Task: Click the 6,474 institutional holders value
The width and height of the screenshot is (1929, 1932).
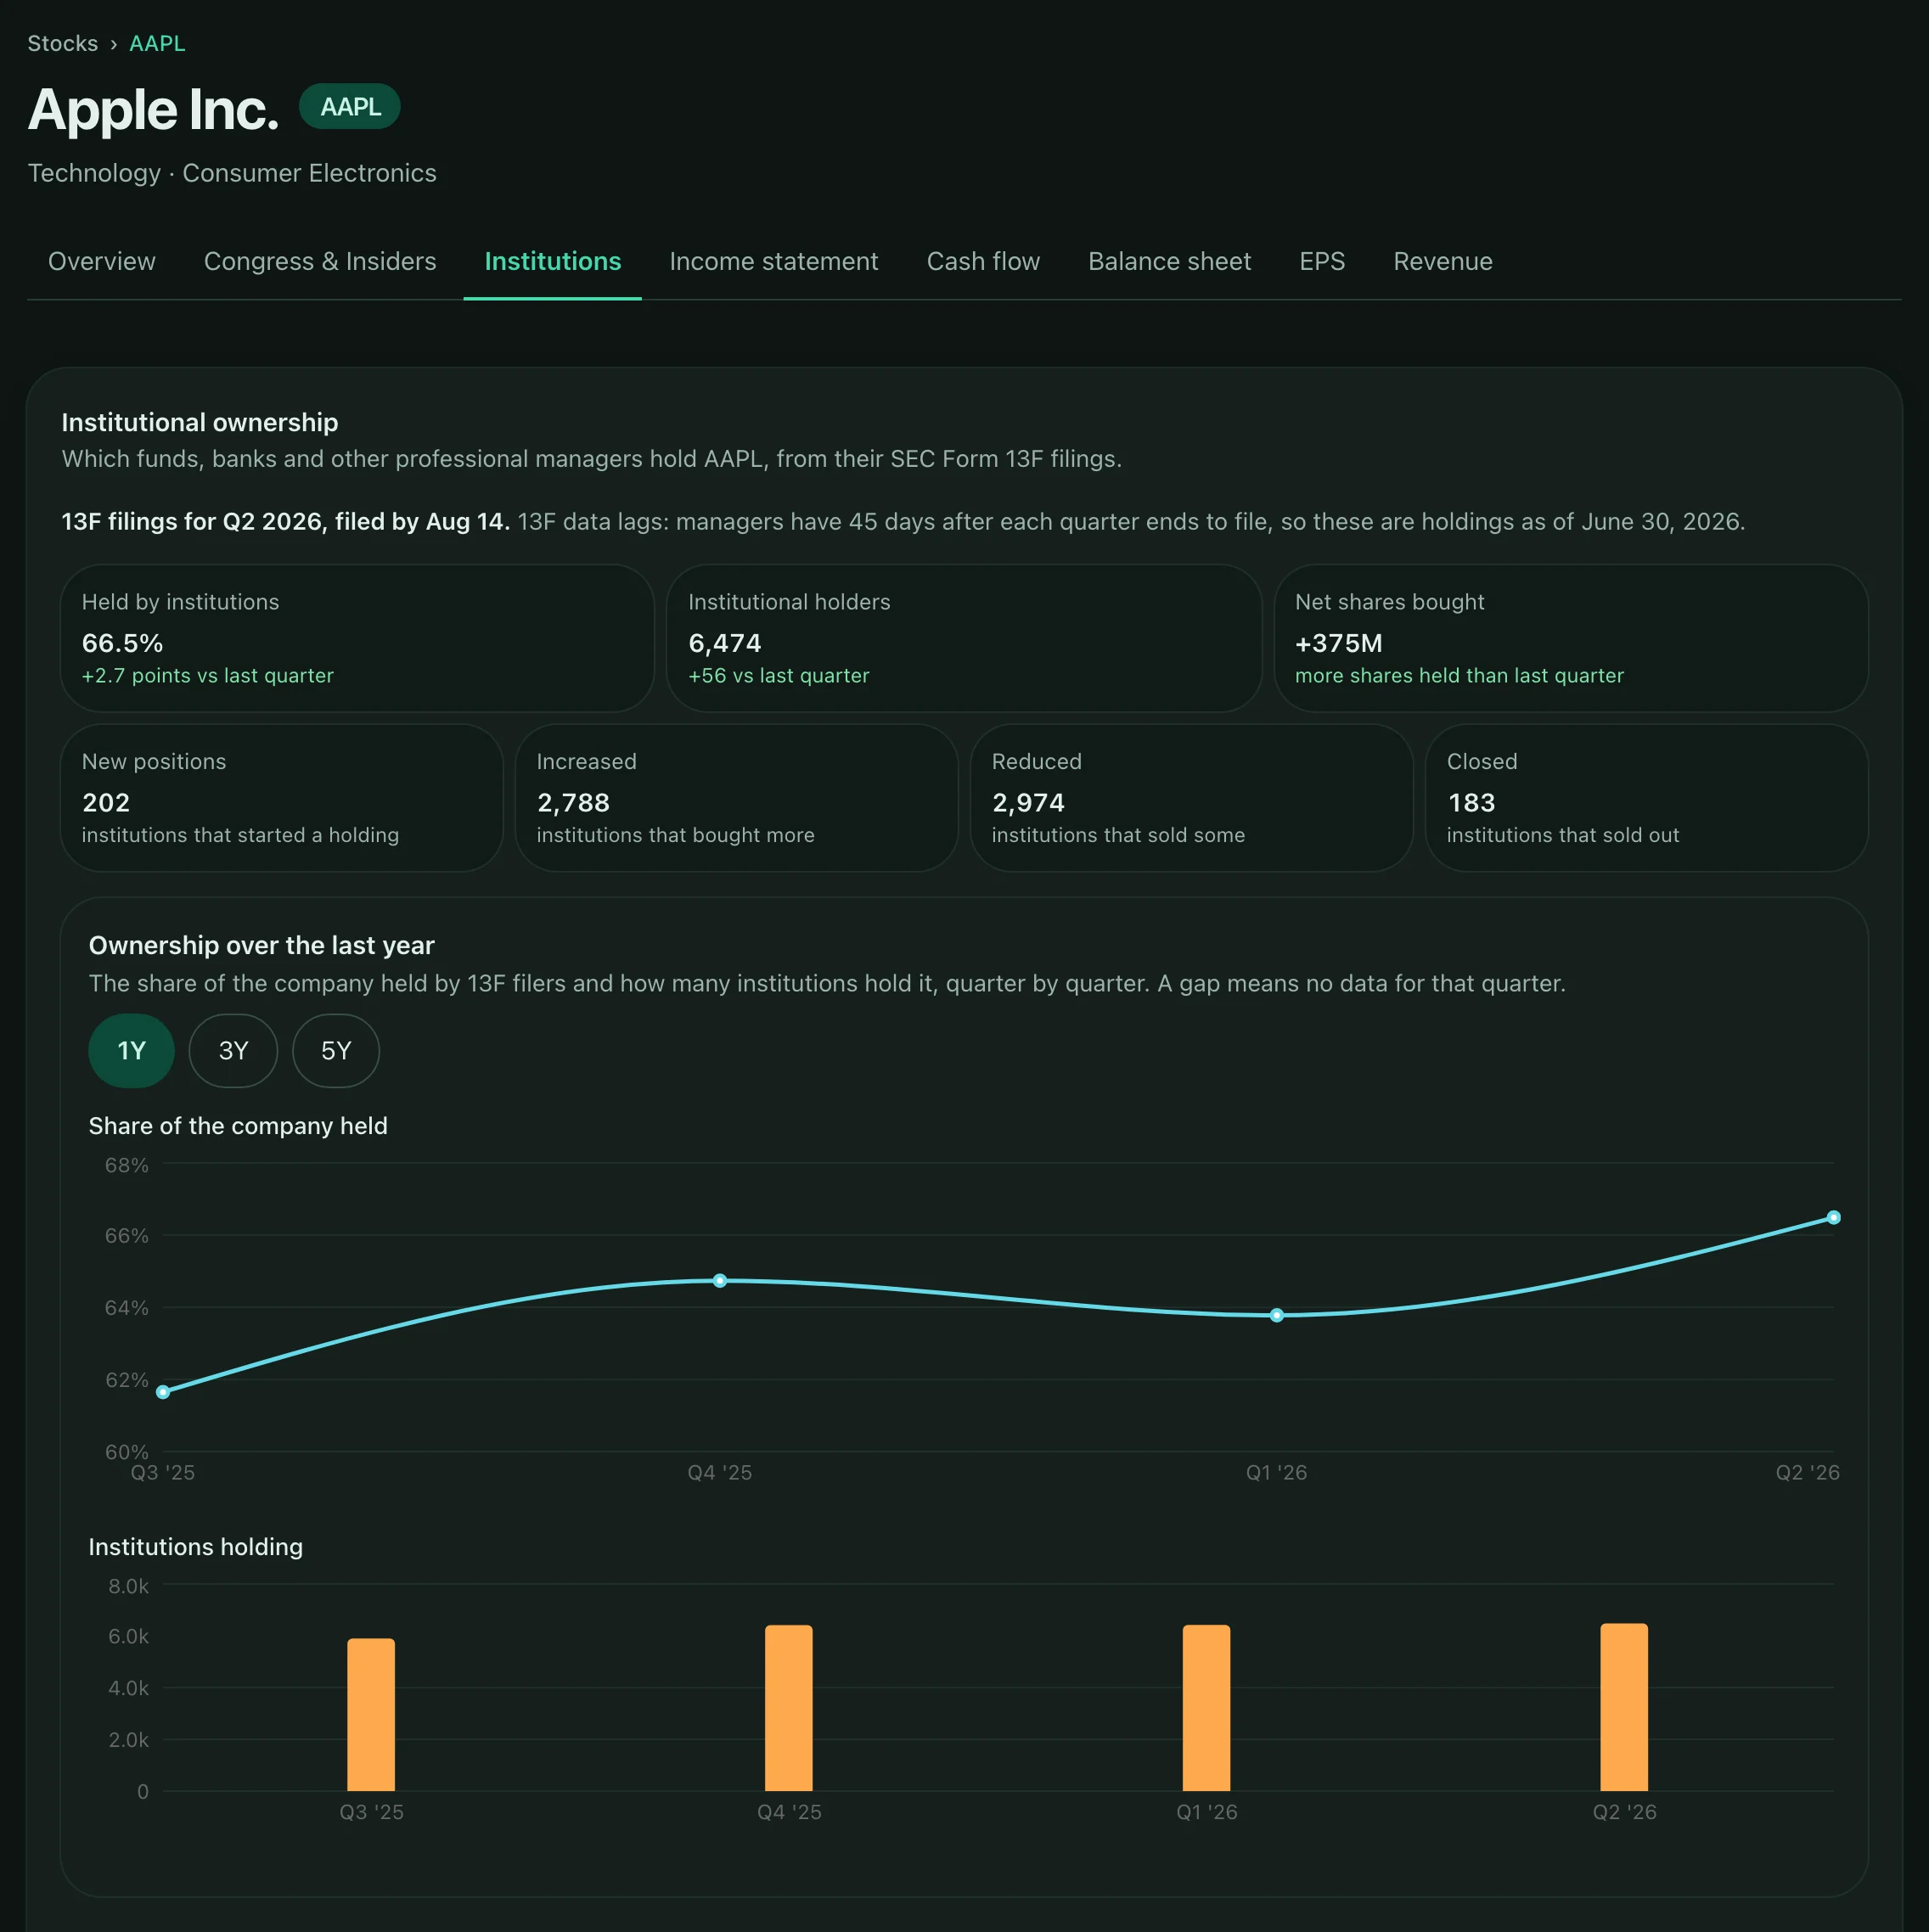Action: [725, 643]
